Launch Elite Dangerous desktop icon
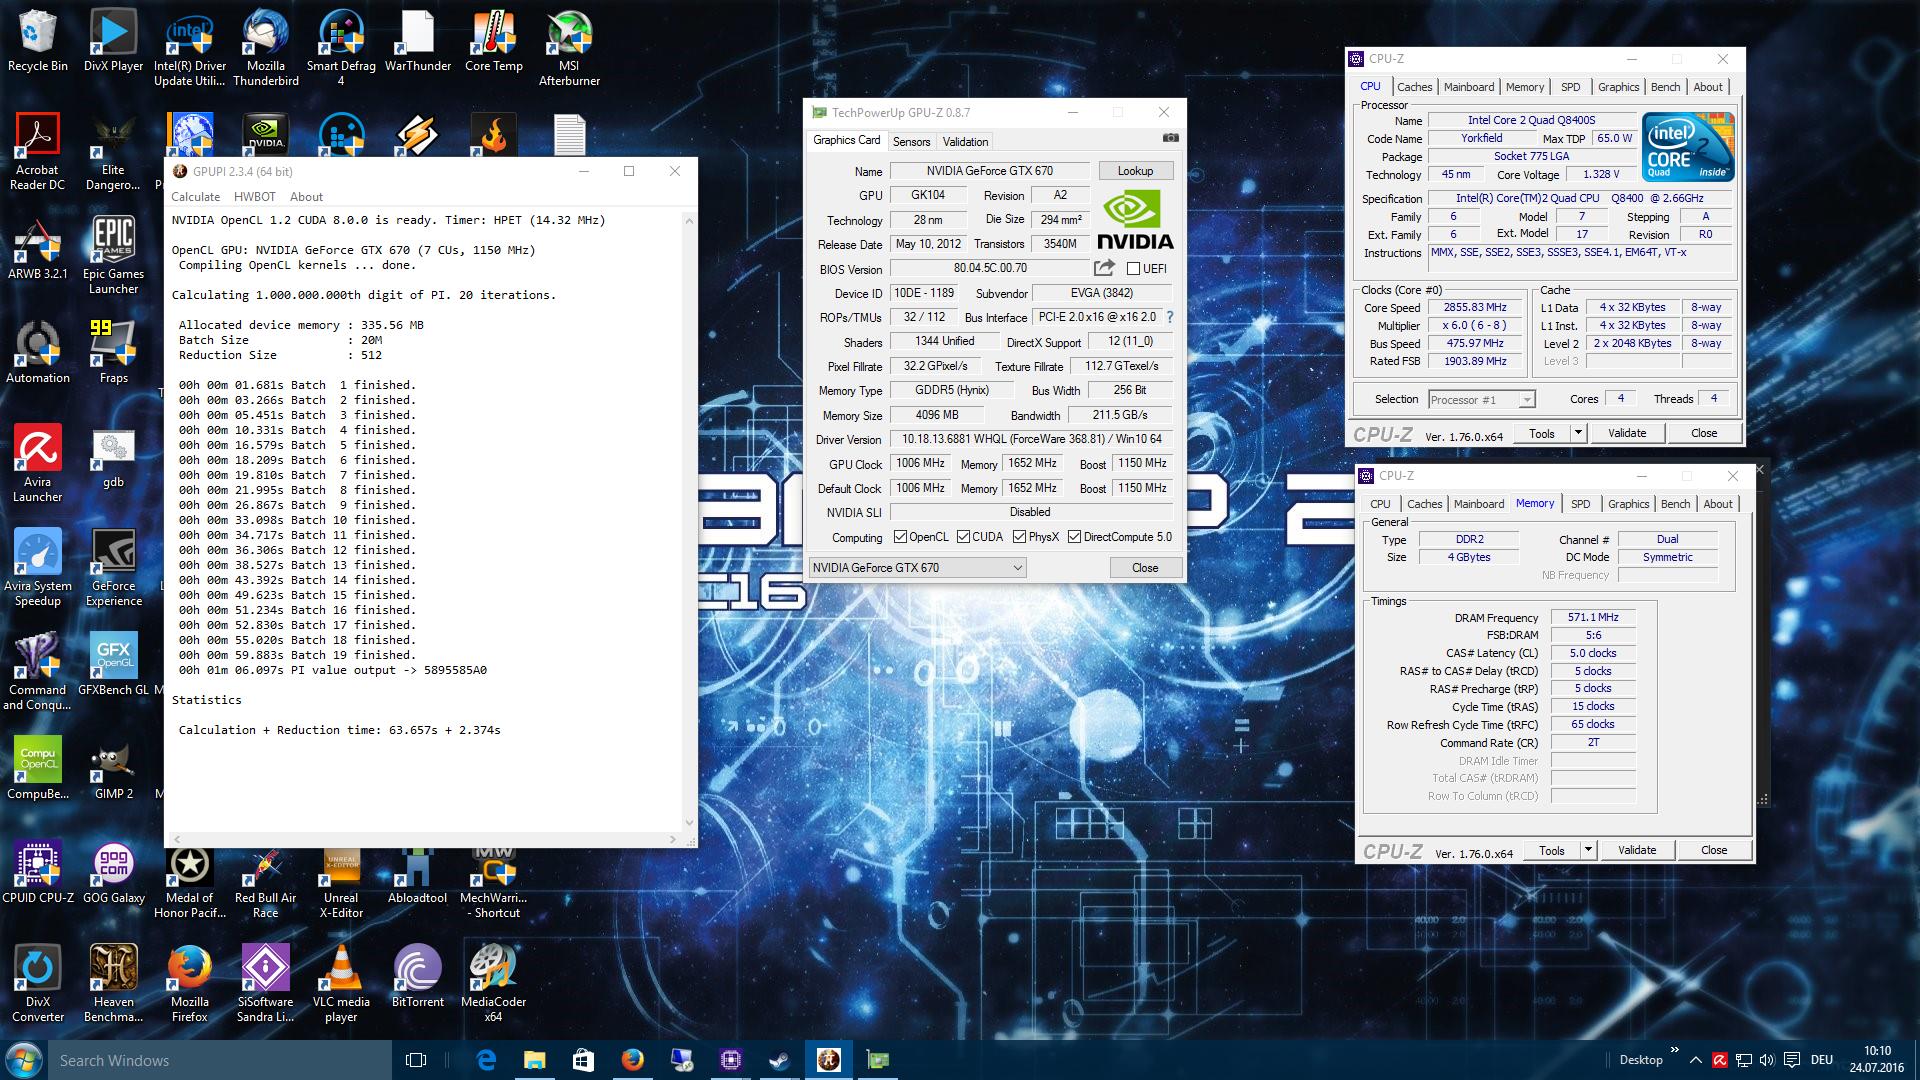This screenshot has width=1920, height=1080. [x=113, y=153]
